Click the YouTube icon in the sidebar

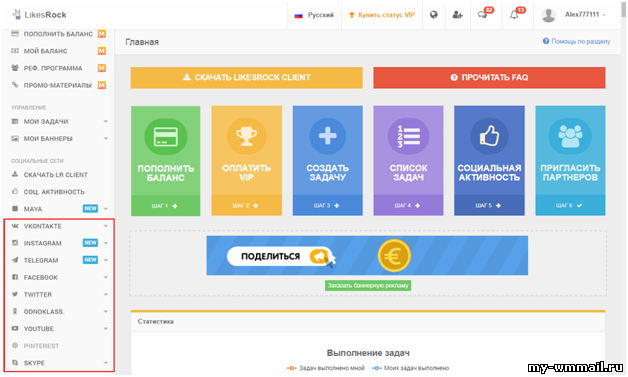15,329
